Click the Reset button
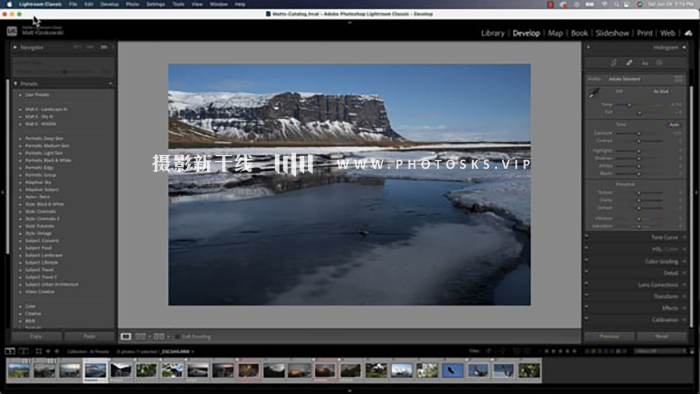The height and width of the screenshot is (394, 700). pyautogui.click(x=662, y=336)
